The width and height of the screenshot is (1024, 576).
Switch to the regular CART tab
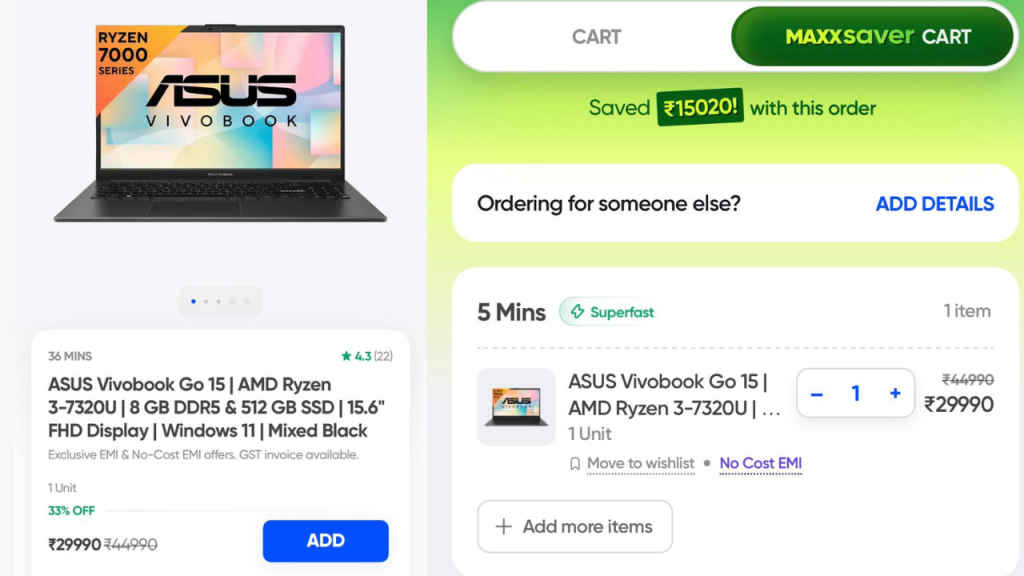(596, 37)
